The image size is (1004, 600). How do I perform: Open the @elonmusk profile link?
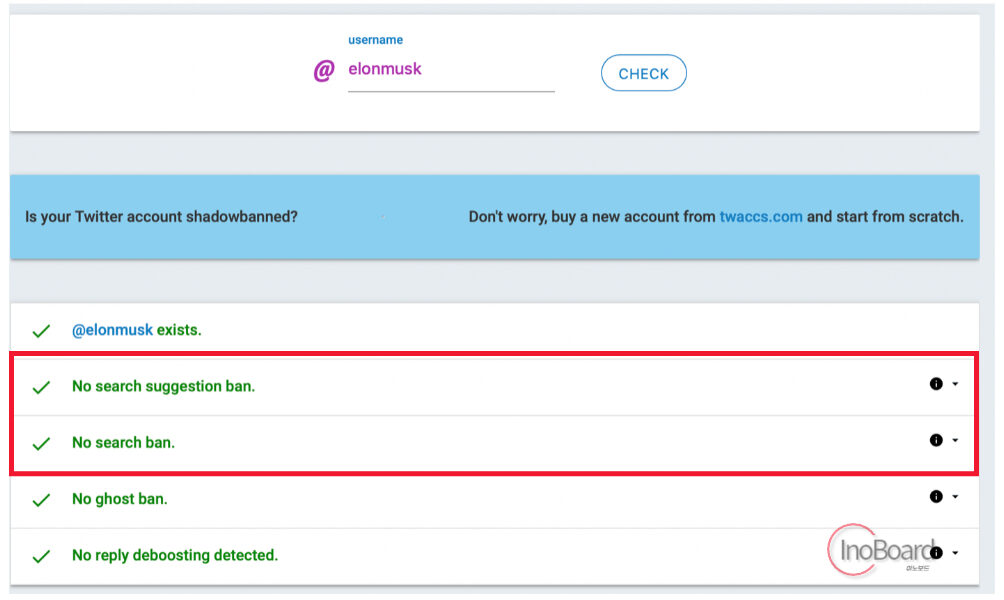tap(112, 330)
